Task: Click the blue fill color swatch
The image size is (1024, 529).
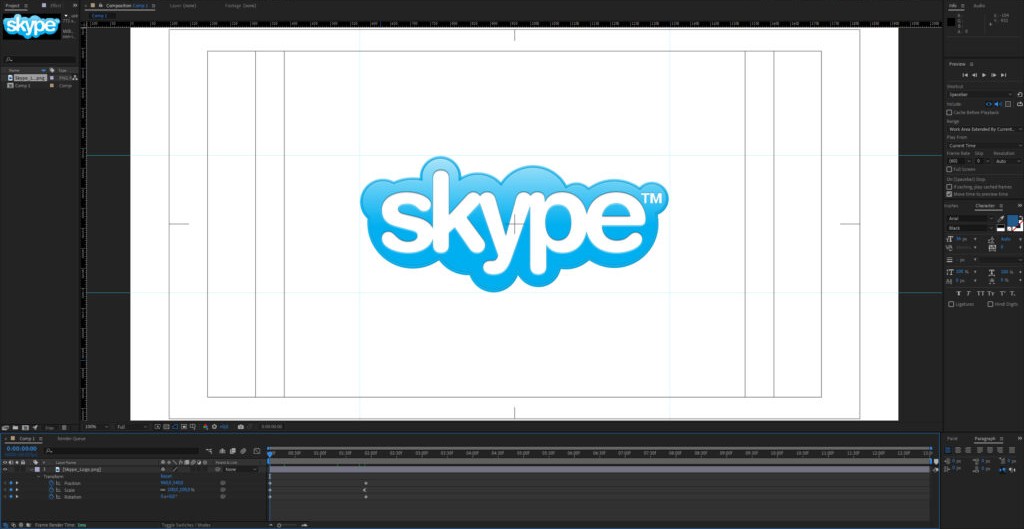Action: pyautogui.click(x=1013, y=219)
